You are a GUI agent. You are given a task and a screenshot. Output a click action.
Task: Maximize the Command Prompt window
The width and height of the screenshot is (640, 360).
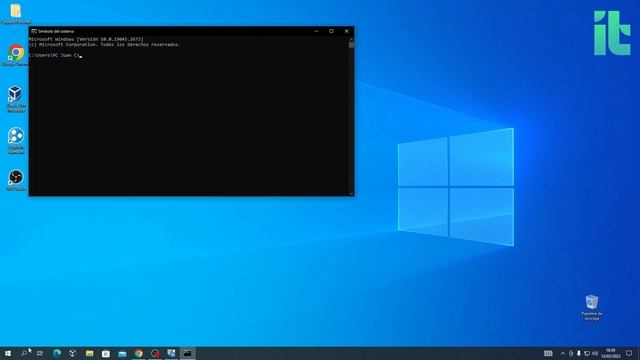[x=331, y=31]
